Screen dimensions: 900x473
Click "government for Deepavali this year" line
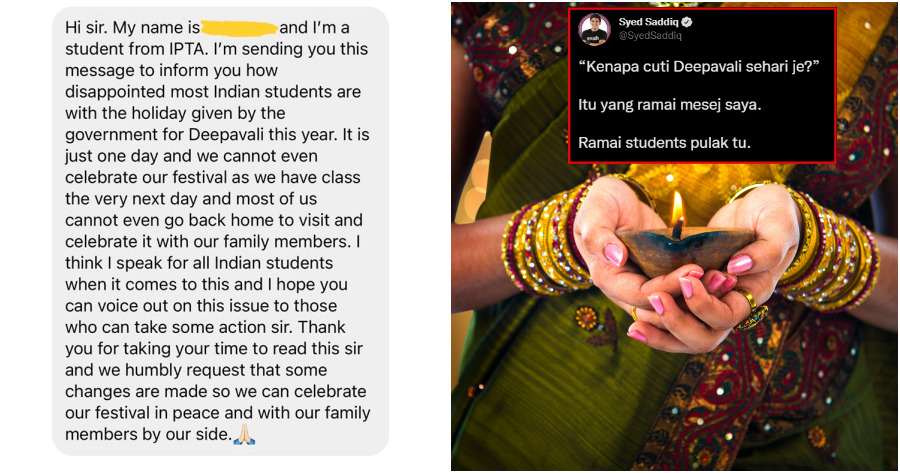pos(201,135)
